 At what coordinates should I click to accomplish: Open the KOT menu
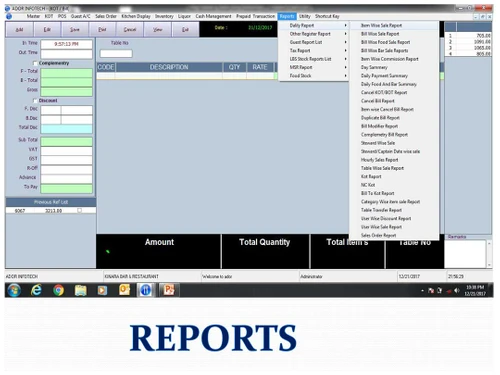(x=49, y=16)
